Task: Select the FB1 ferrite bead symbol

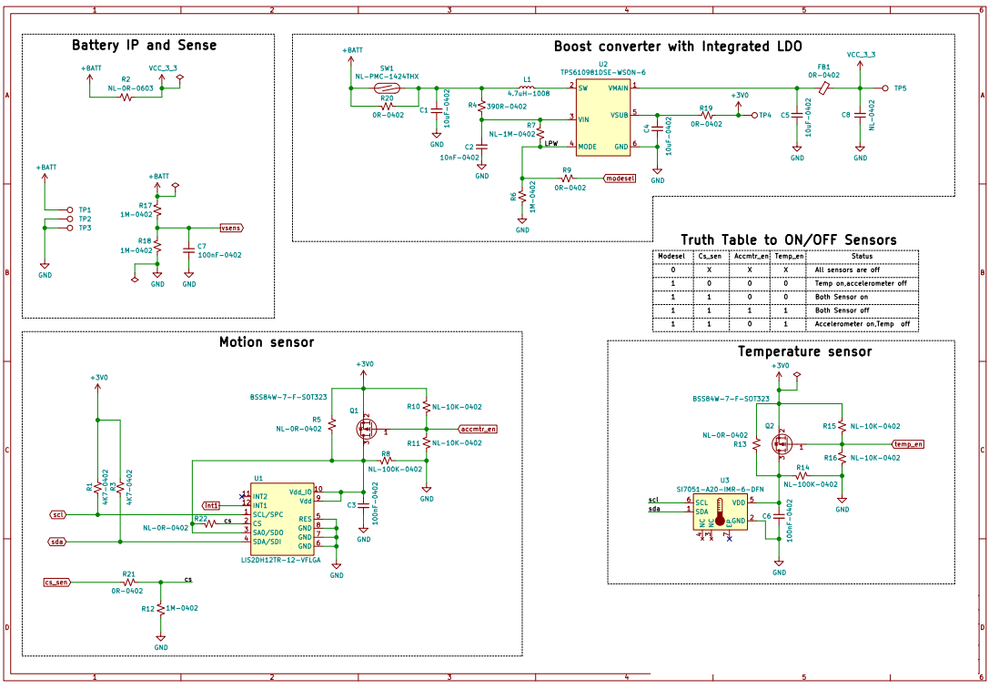Action: point(824,88)
